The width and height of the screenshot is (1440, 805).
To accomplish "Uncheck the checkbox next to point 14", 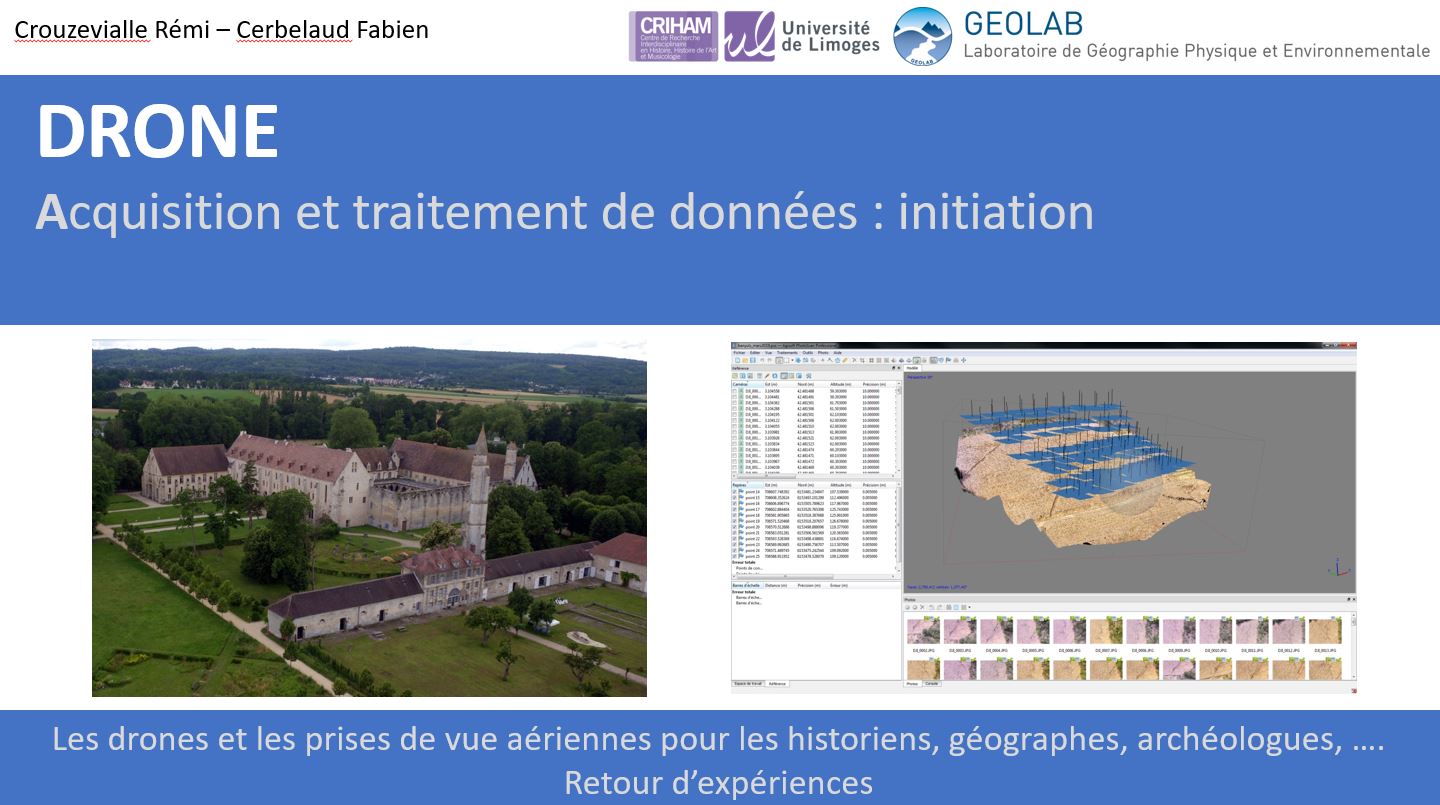I will coord(735,492).
